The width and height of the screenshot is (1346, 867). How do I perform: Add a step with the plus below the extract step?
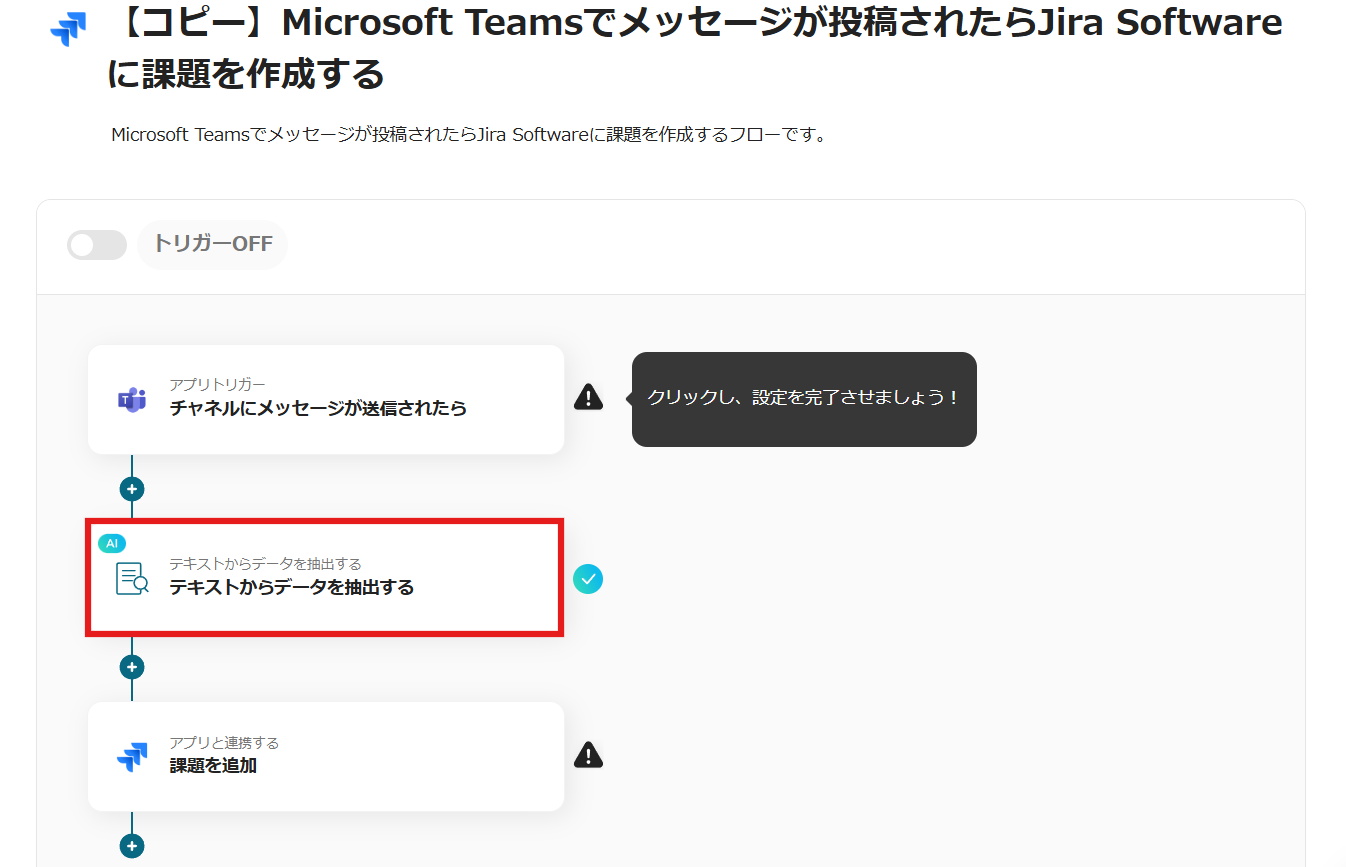click(132, 667)
